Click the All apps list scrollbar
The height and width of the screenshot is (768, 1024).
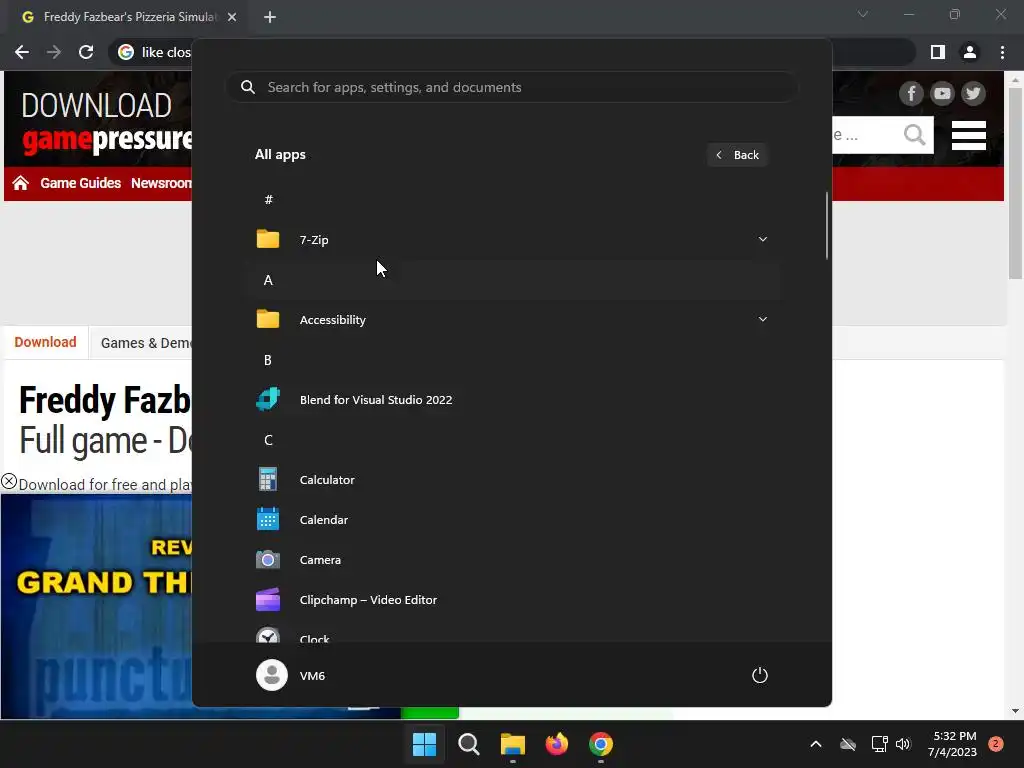click(x=827, y=225)
